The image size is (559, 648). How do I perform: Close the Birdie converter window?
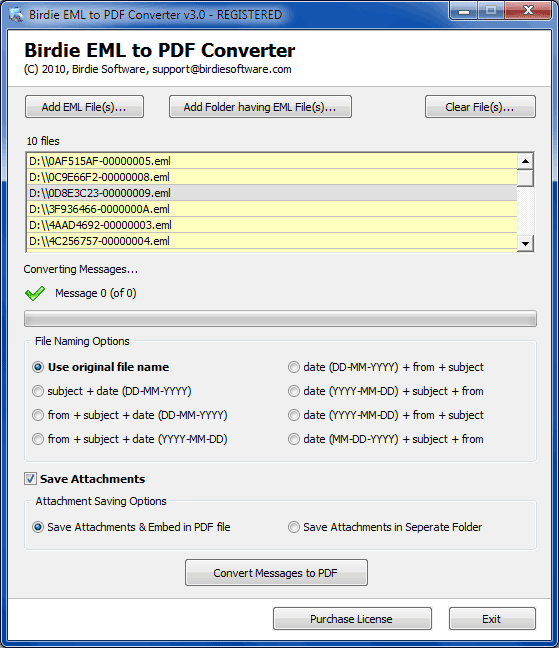[x=528, y=11]
